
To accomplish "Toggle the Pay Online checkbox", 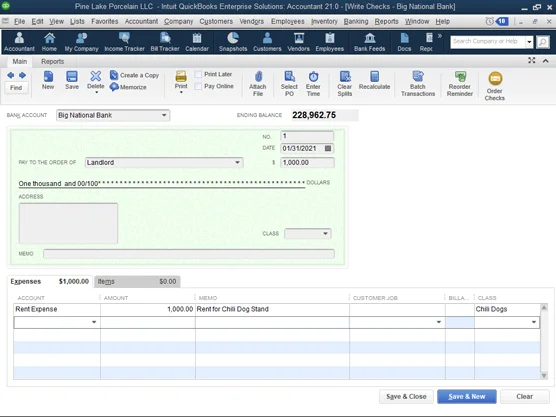I will pos(198,86).
